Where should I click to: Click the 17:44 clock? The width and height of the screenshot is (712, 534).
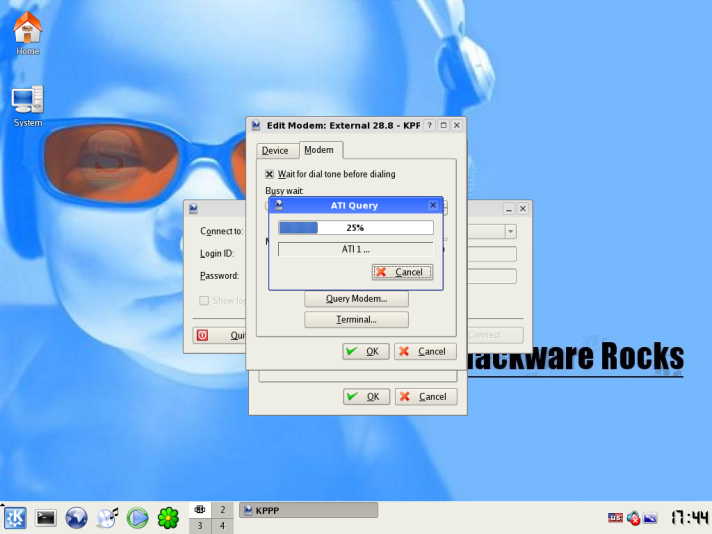tap(689, 518)
